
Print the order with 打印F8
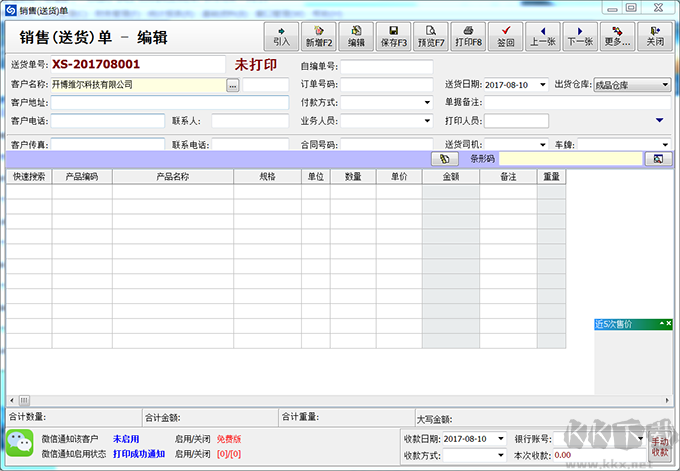pyautogui.click(x=468, y=36)
